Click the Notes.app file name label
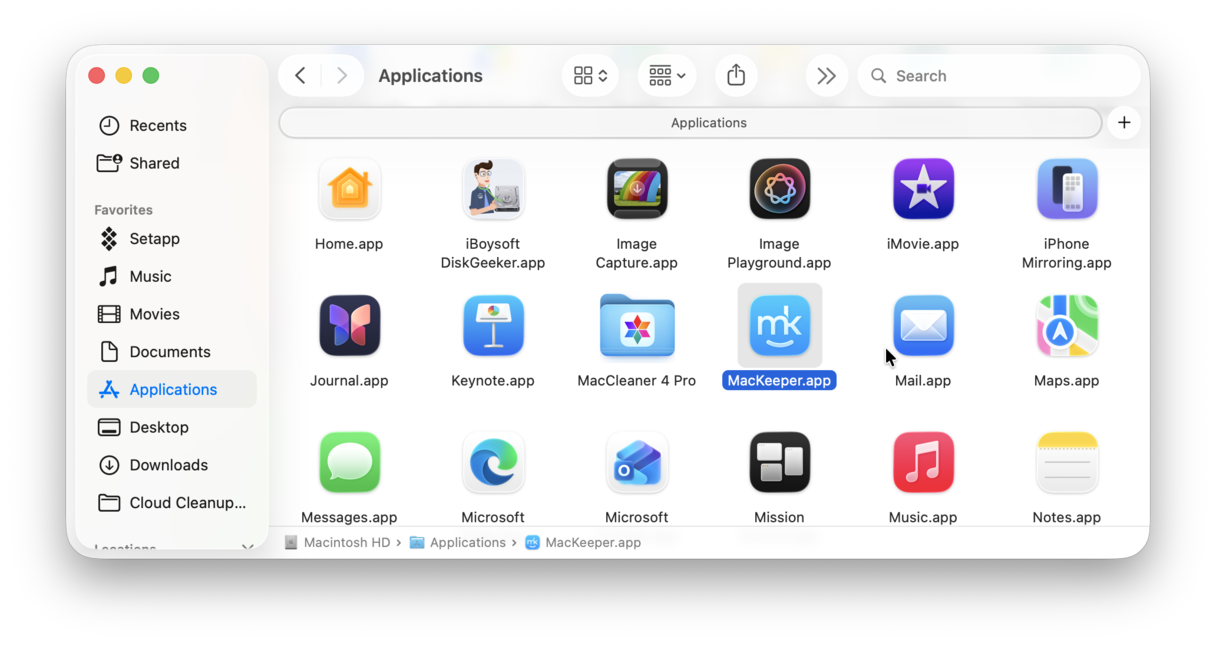The image size is (1216, 646). point(1067,517)
